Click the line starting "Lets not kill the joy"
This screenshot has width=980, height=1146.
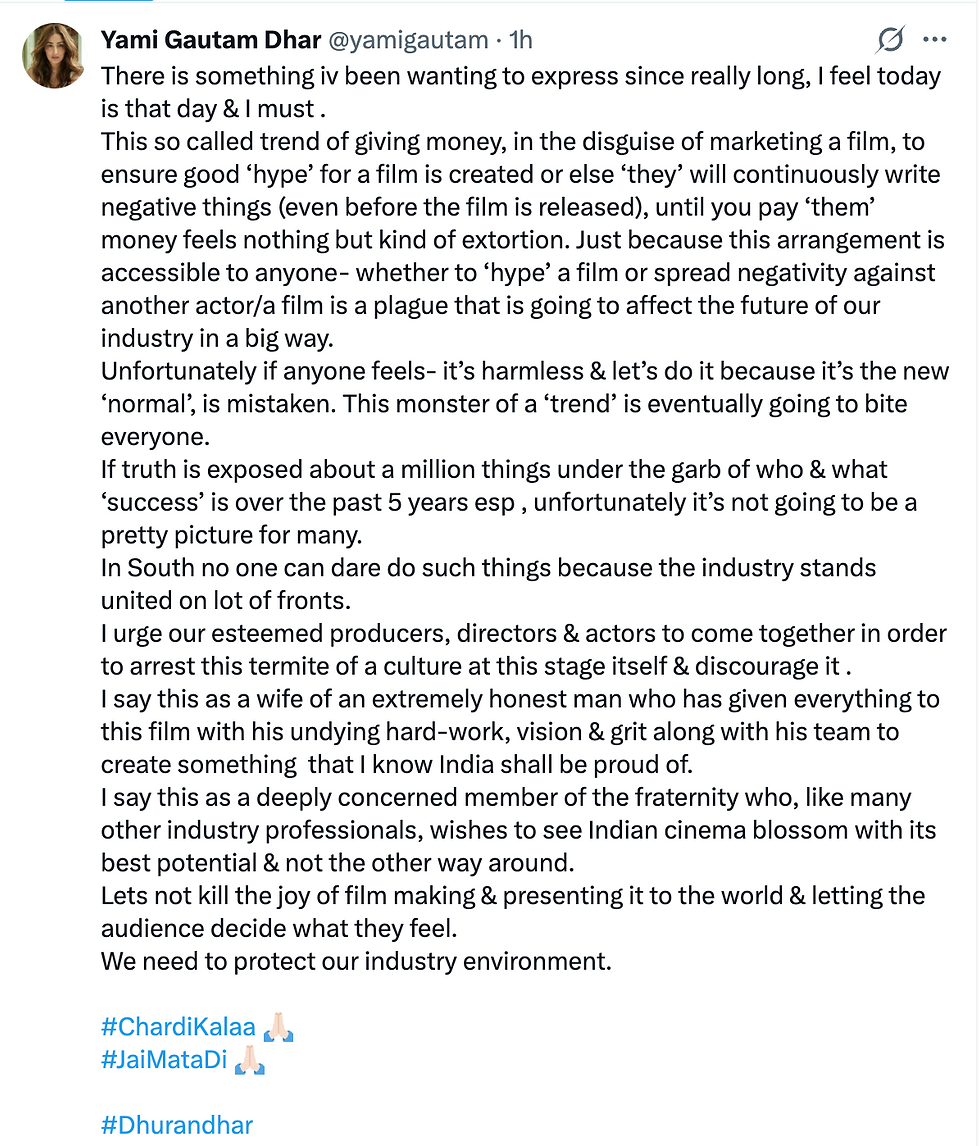pos(512,895)
